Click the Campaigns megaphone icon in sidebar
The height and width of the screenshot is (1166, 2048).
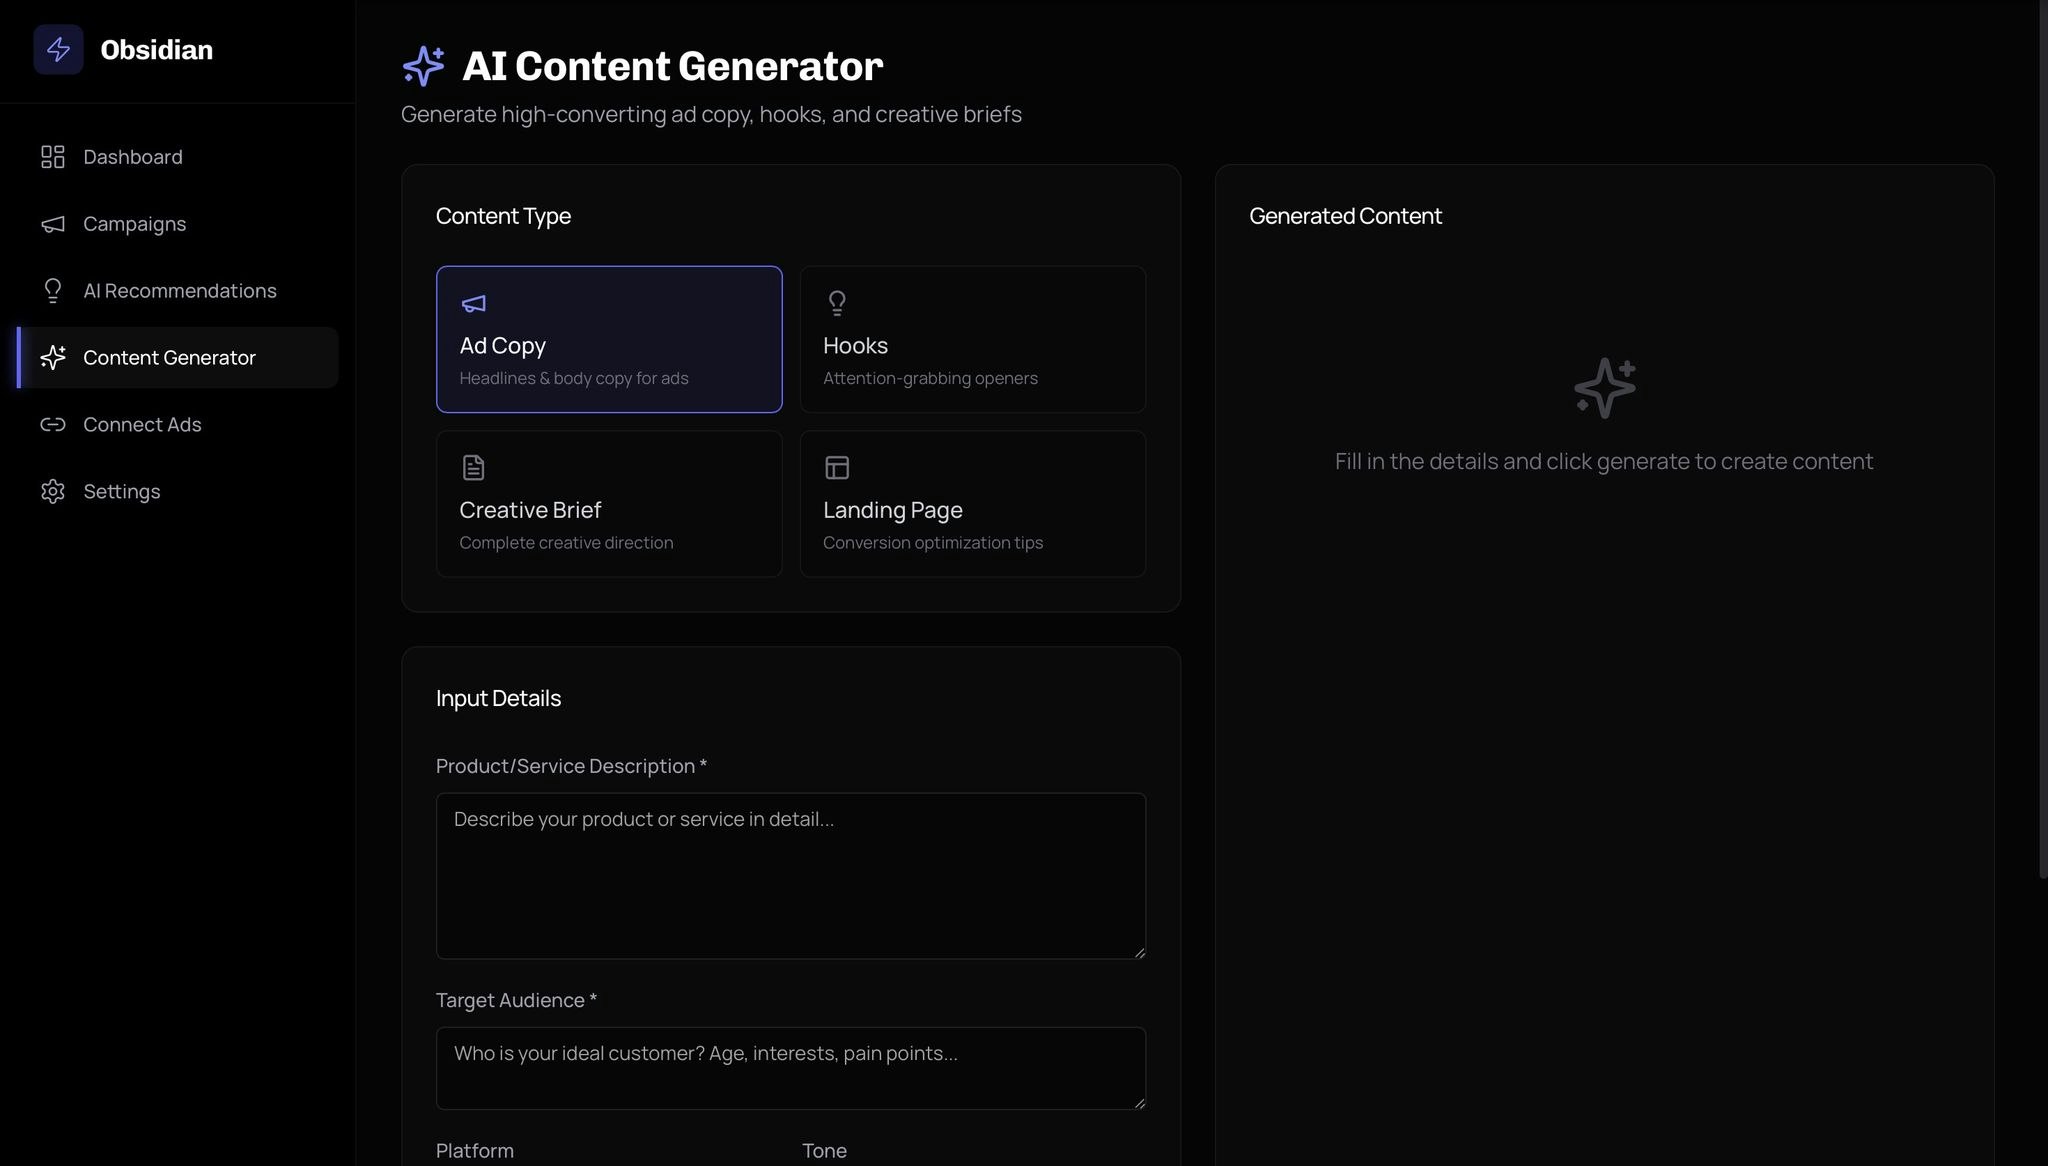pos(52,224)
